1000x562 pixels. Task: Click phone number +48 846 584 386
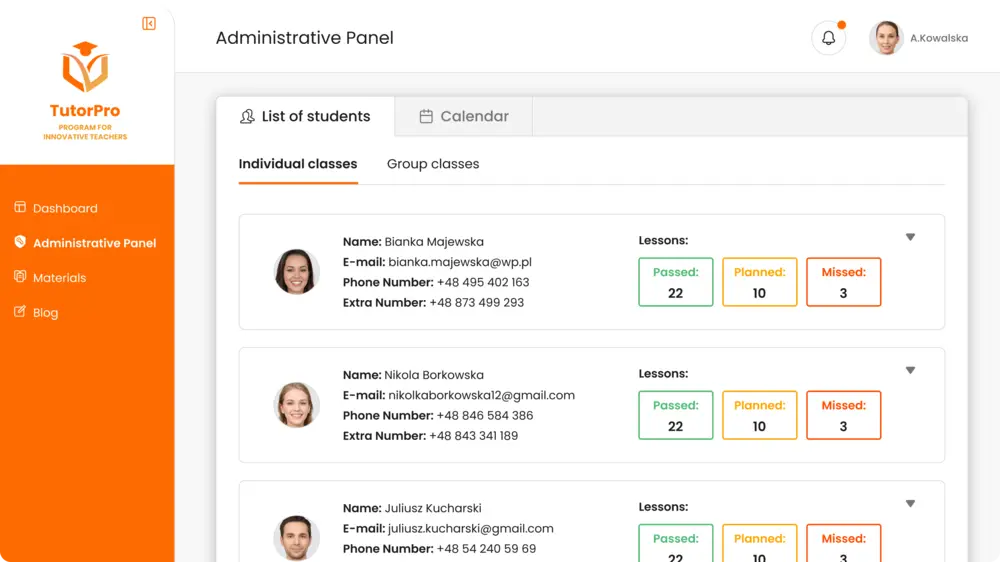coord(485,416)
